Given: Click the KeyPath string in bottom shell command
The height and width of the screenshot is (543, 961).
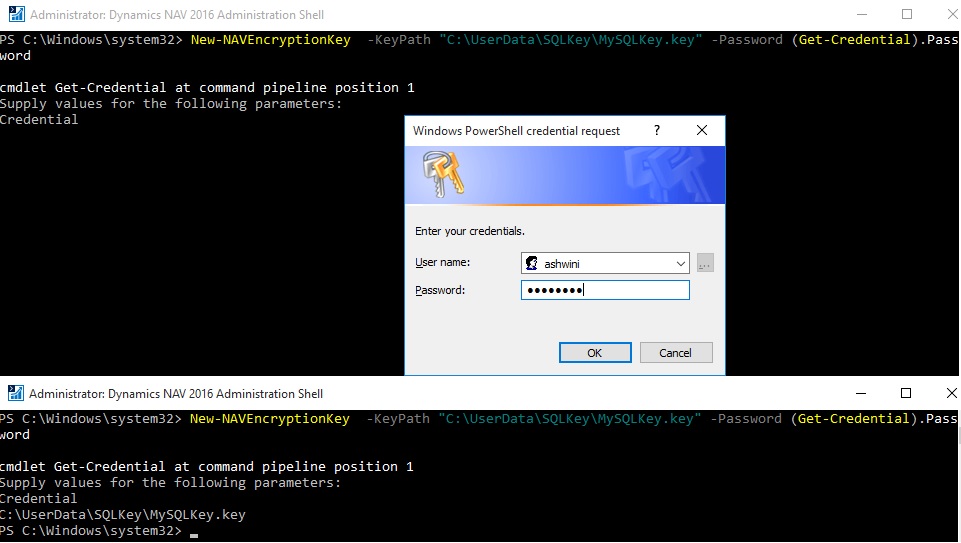Looking at the screenshot, I should tap(569, 419).
